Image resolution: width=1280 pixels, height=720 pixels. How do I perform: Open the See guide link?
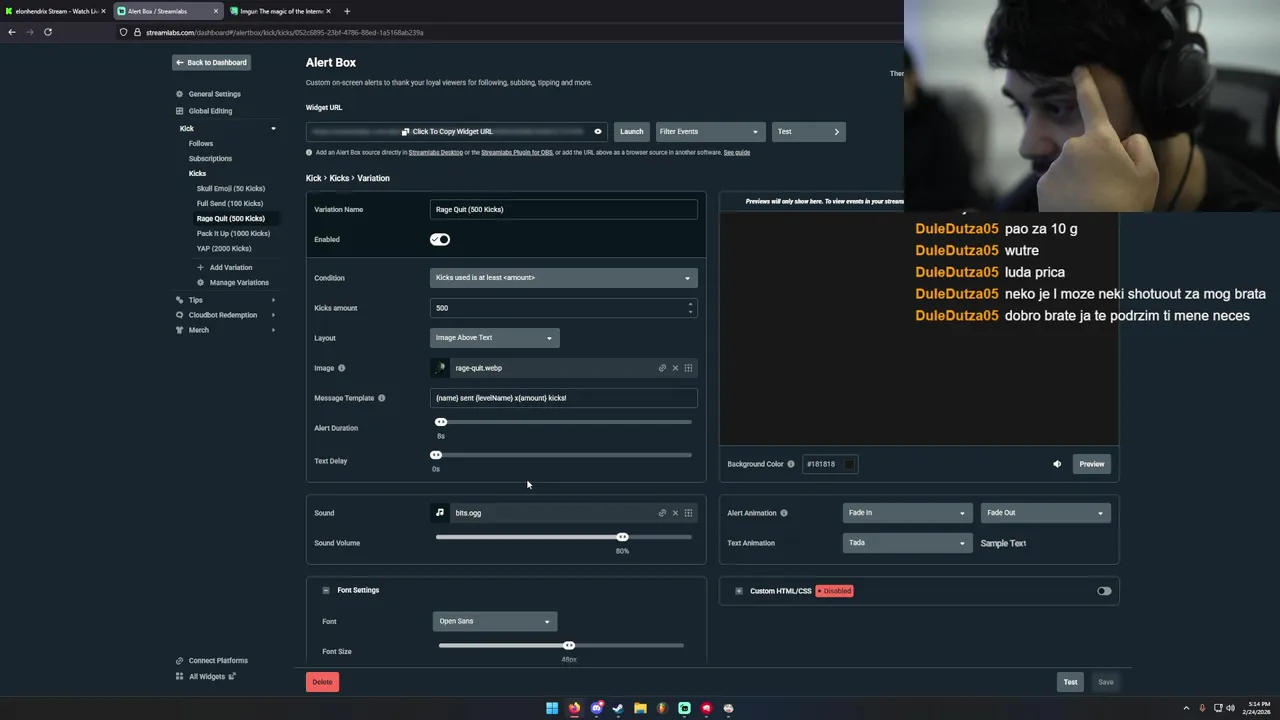737,152
